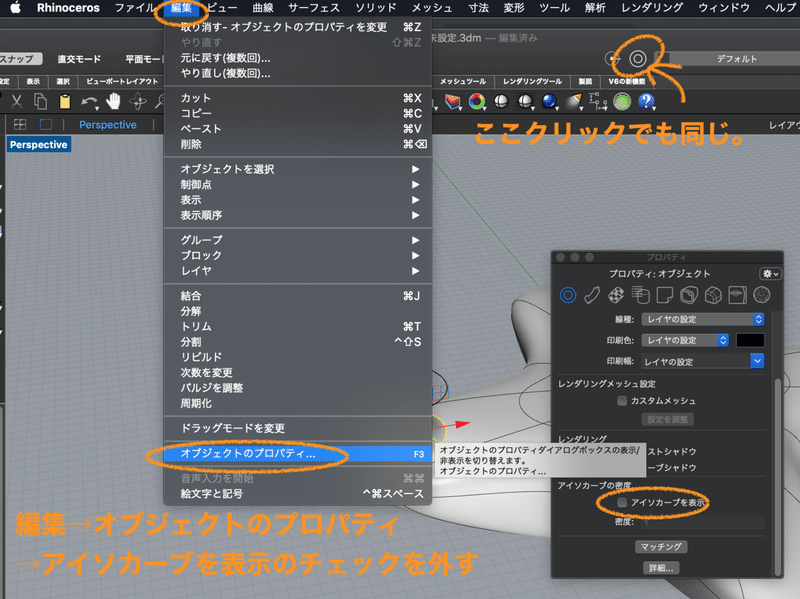Image resolution: width=800 pixels, height=599 pixels.
Task: Click the cube edge icon in Properties panel
Action: 713,295
